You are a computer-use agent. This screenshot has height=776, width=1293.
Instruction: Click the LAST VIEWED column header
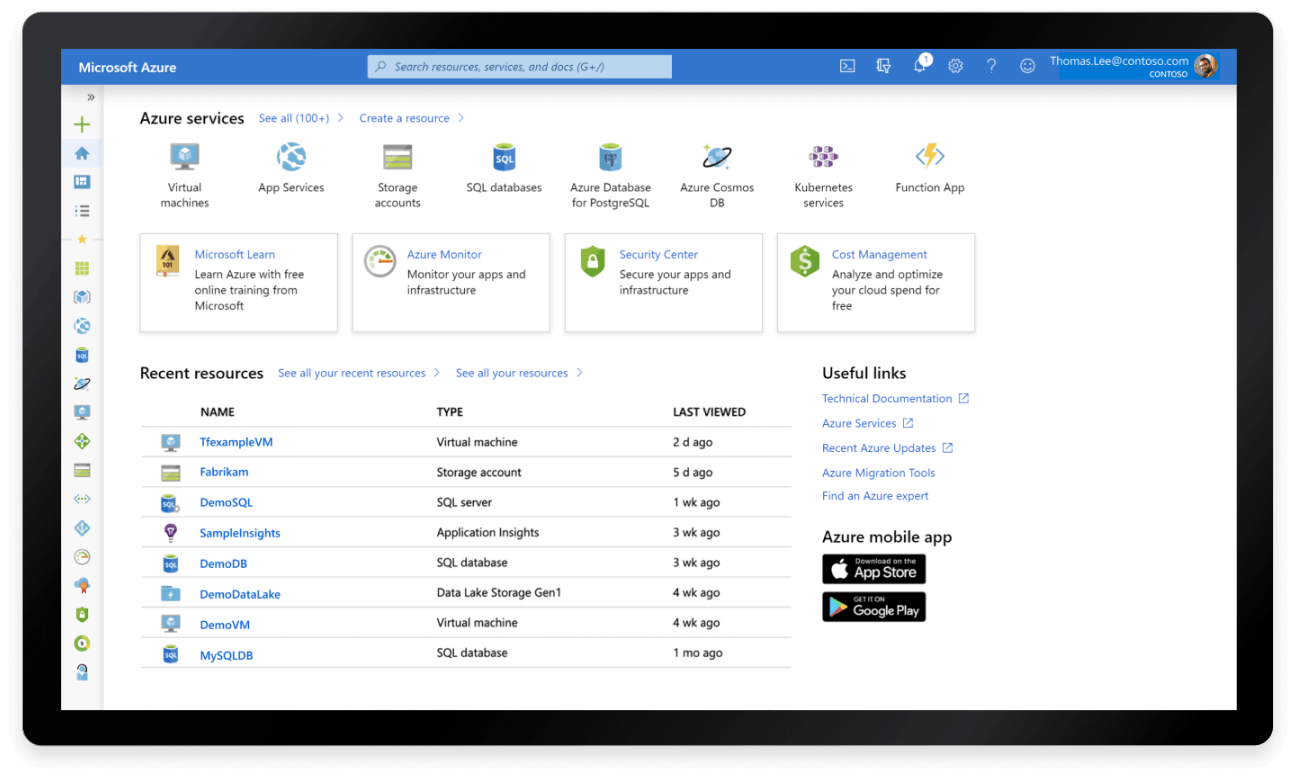(709, 412)
